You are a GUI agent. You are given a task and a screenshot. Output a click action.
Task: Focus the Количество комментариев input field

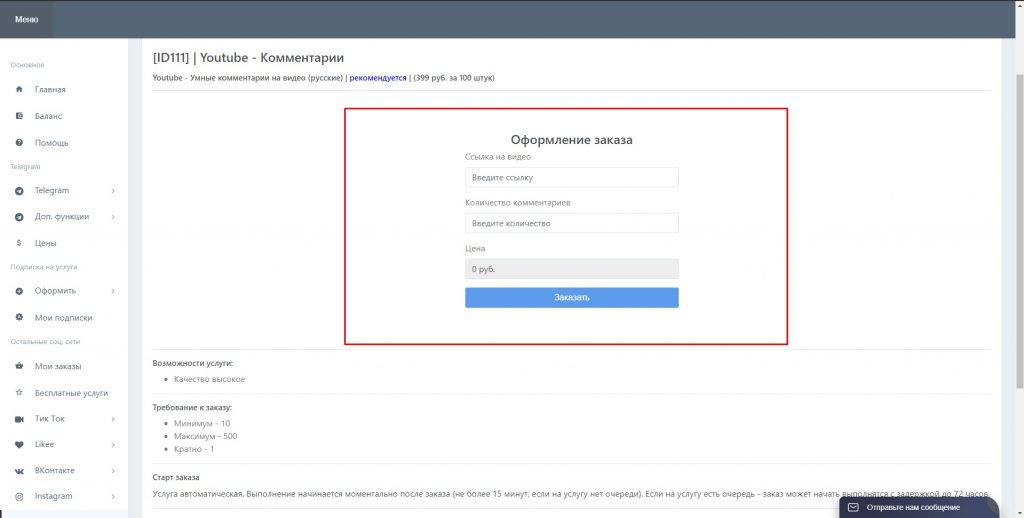click(x=571, y=223)
